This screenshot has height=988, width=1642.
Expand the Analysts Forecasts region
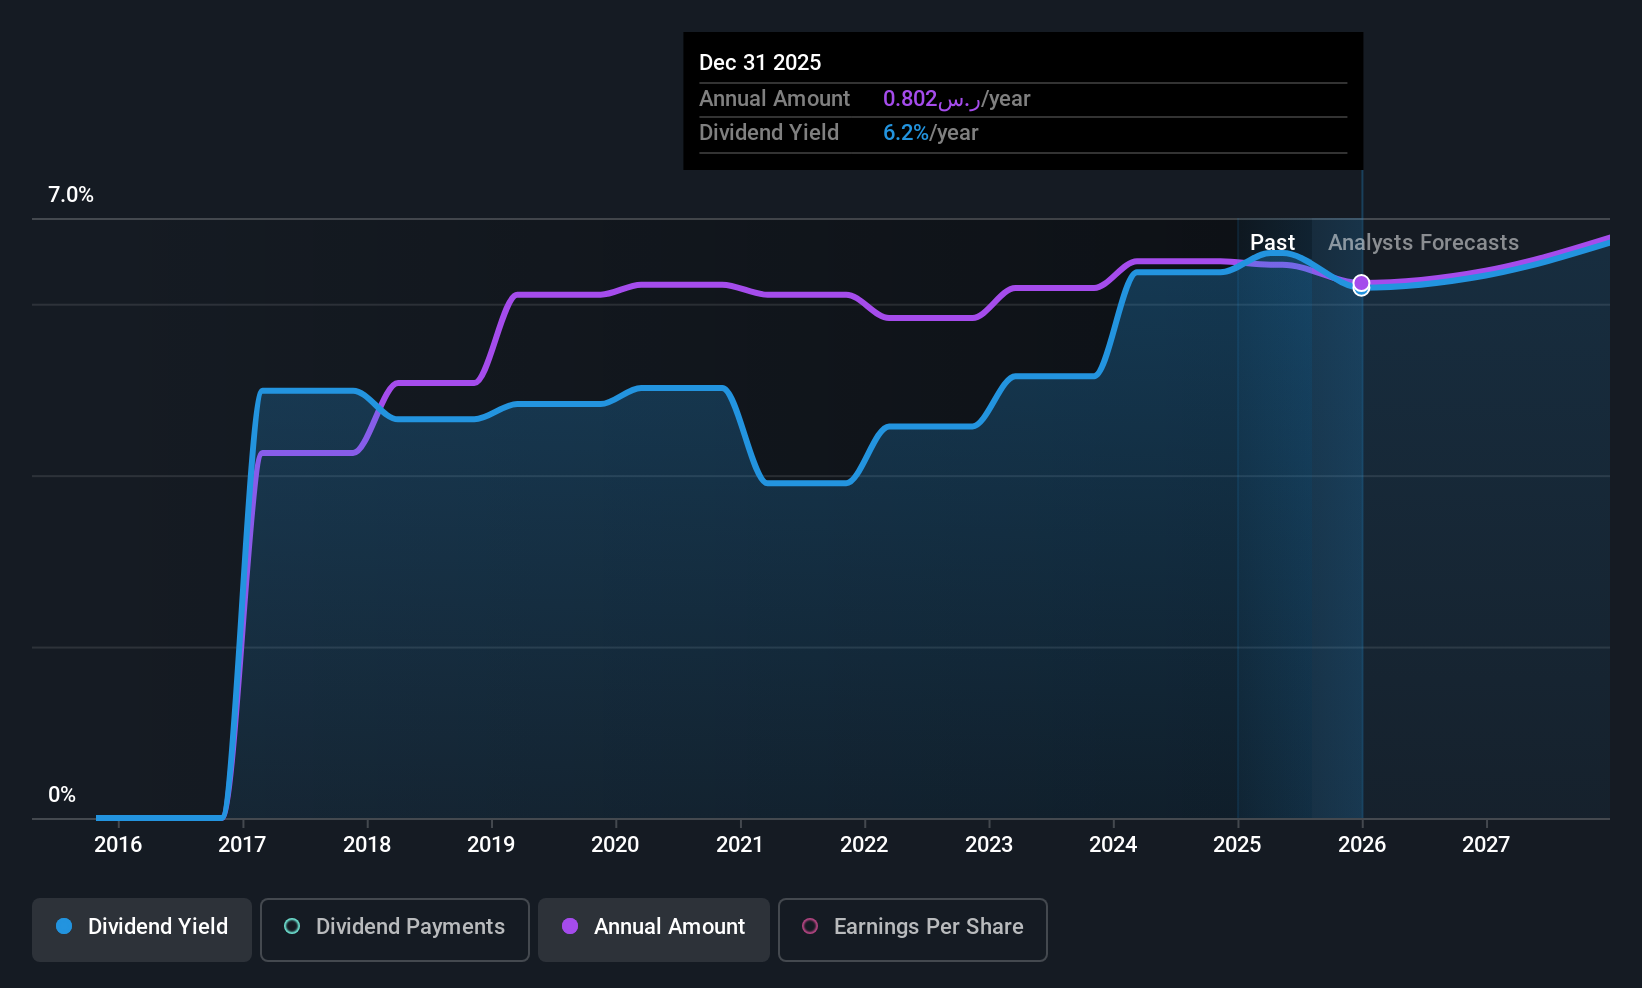click(1423, 242)
